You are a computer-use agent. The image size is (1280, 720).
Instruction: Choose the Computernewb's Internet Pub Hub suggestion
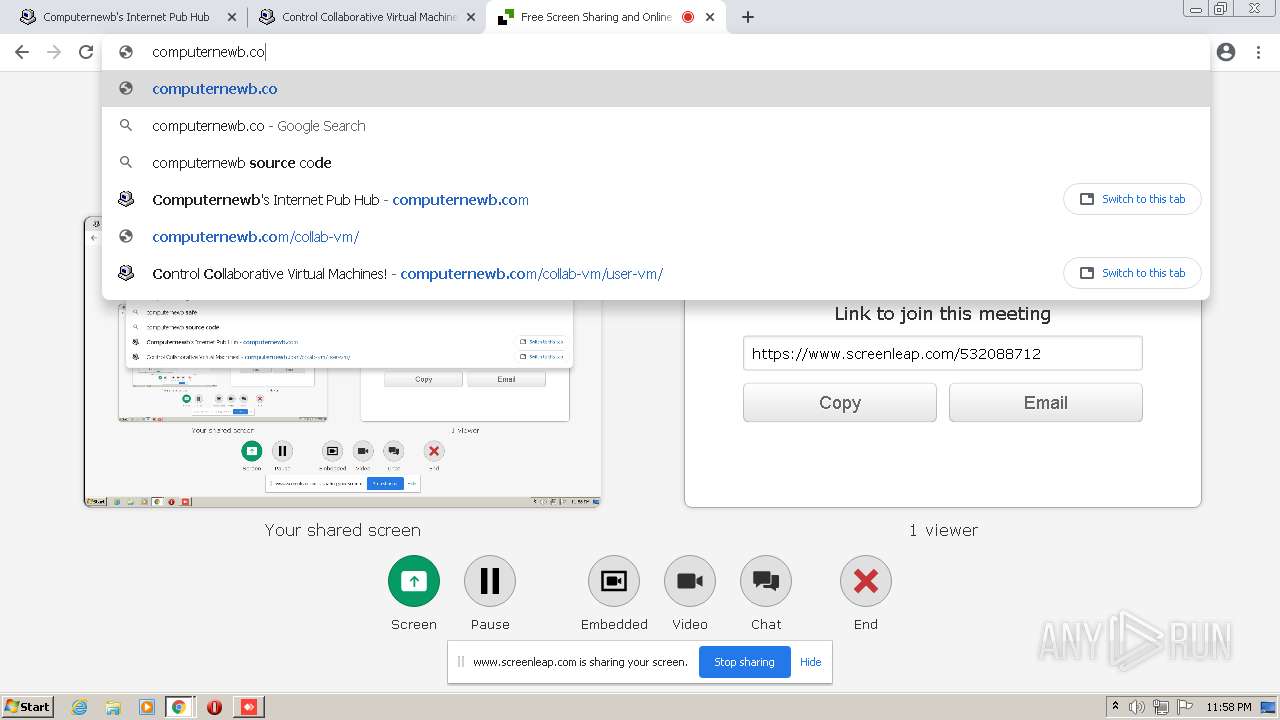click(x=580, y=200)
